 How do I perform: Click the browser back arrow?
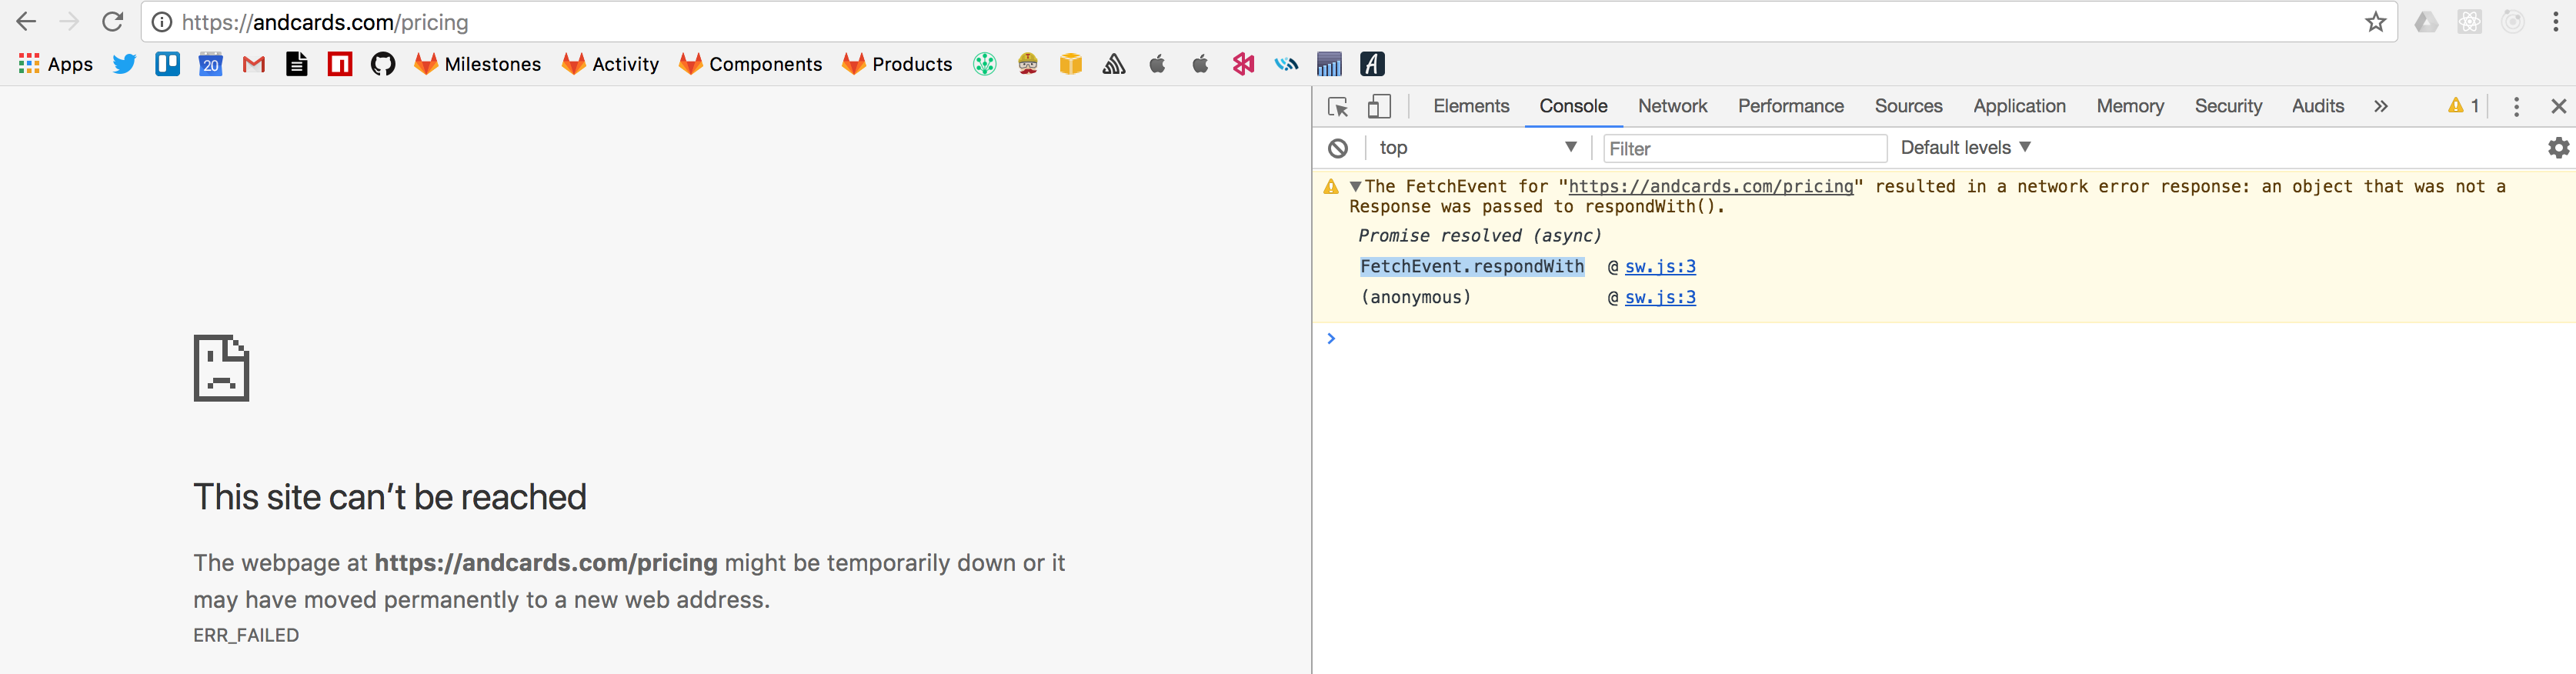click(26, 22)
